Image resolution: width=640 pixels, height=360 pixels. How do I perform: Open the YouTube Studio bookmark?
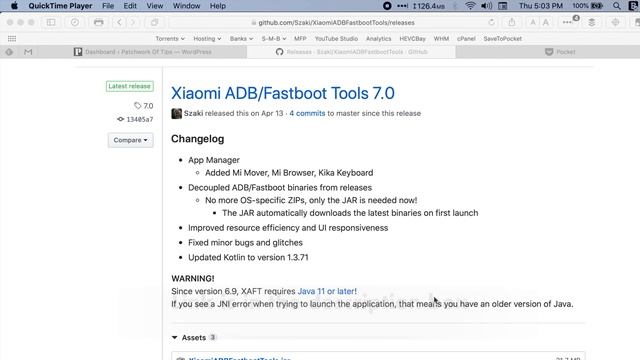pos(336,39)
